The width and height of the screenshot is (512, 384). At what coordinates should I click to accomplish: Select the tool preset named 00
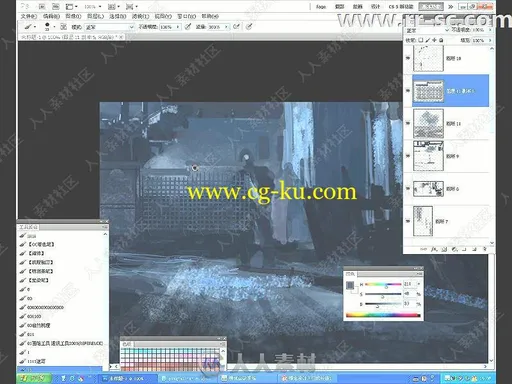click(60, 298)
